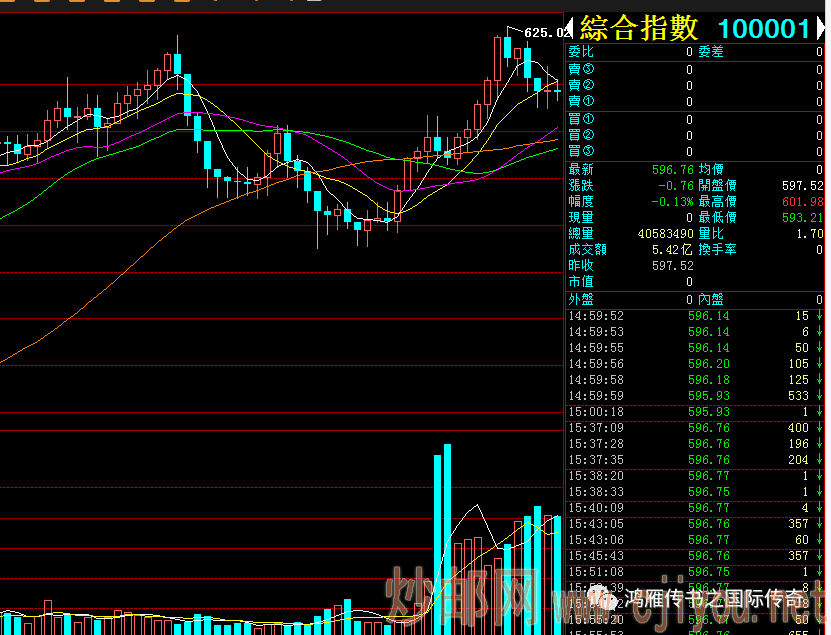Click the 委比 row label
The image size is (831, 635).
[581, 52]
